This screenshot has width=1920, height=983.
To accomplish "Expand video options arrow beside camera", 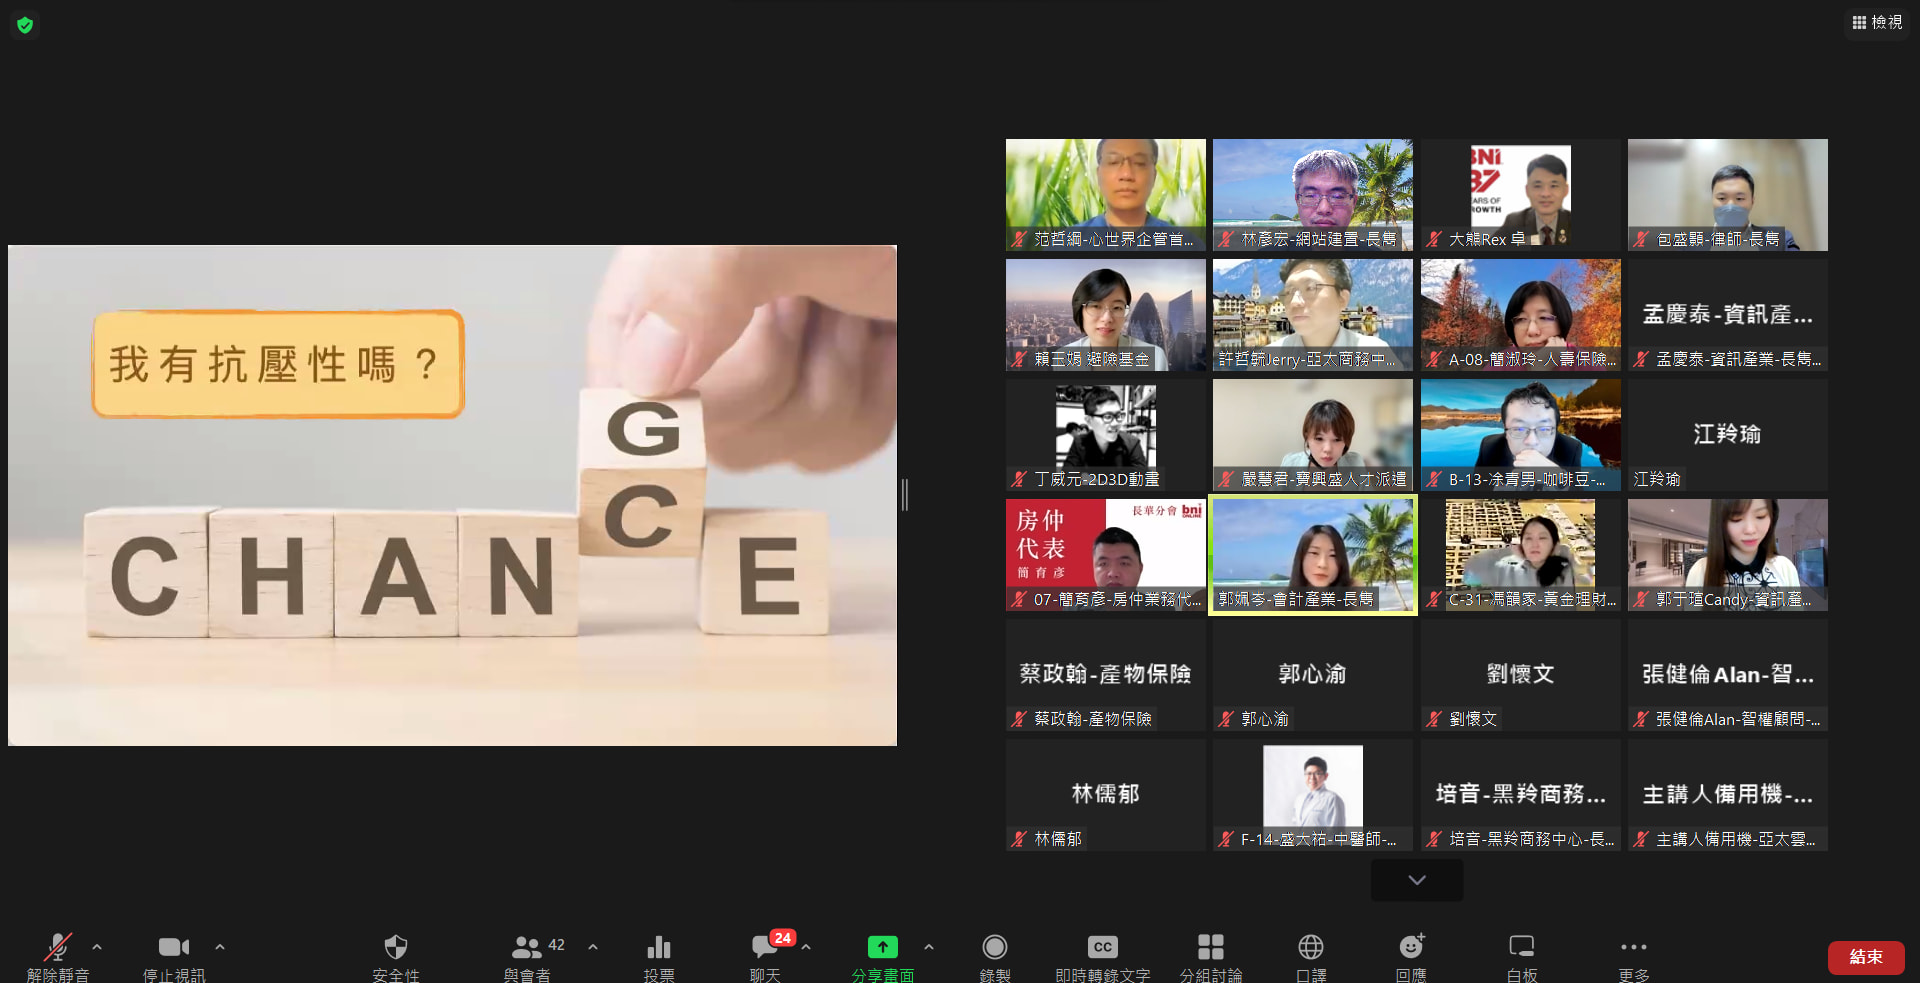I will tap(220, 946).
